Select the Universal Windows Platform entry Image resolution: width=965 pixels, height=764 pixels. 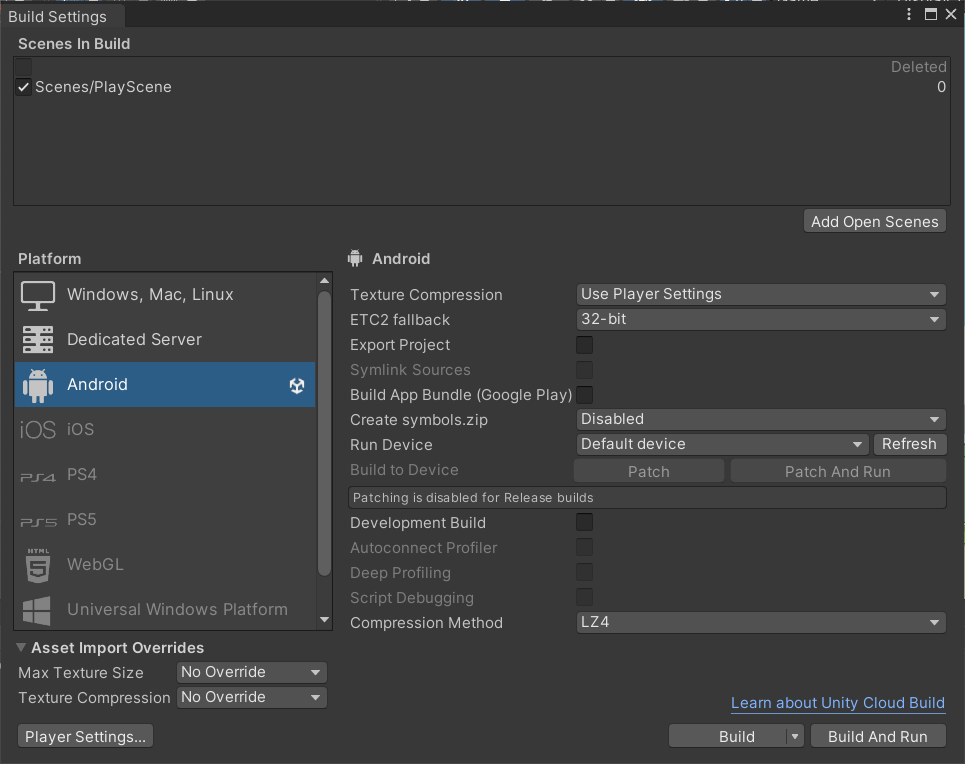coord(164,609)
